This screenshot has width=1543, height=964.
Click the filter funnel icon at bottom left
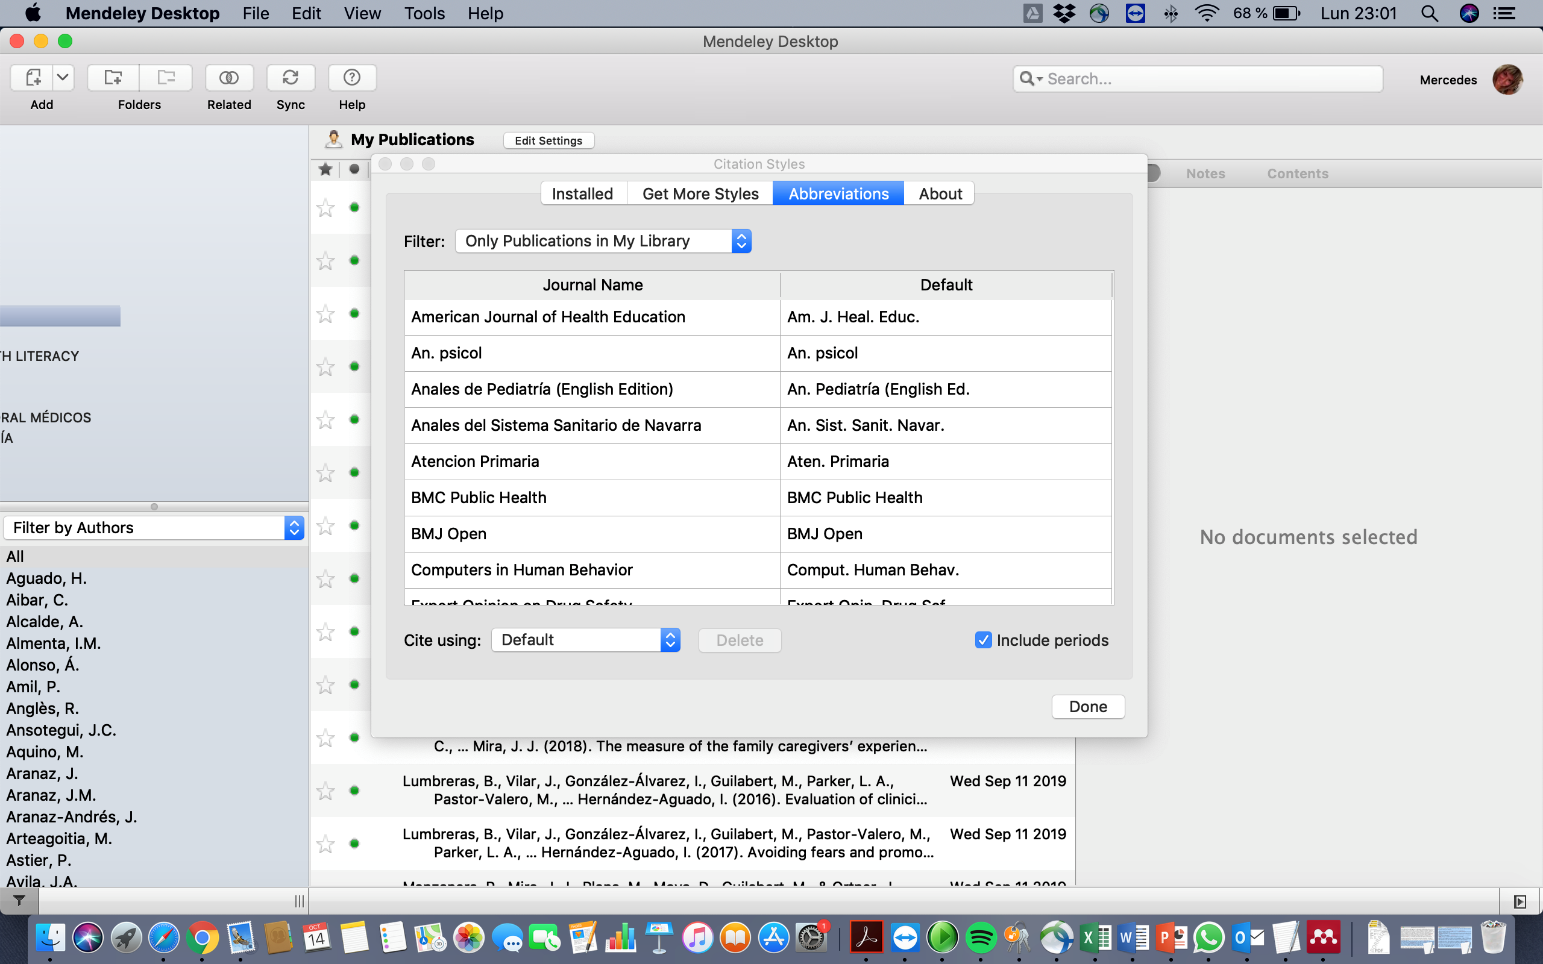coord(19,901)
